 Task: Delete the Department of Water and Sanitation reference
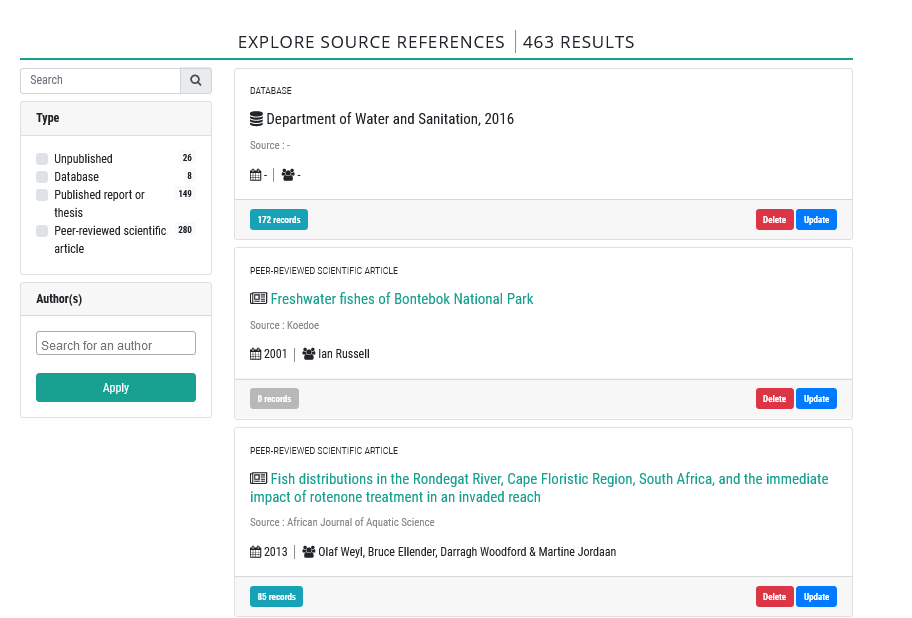774,220
